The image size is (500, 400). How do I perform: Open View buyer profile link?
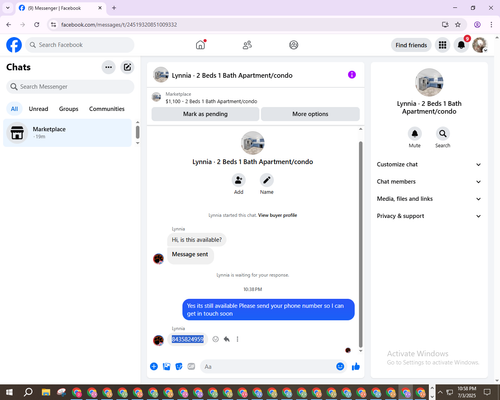[277, 215]
